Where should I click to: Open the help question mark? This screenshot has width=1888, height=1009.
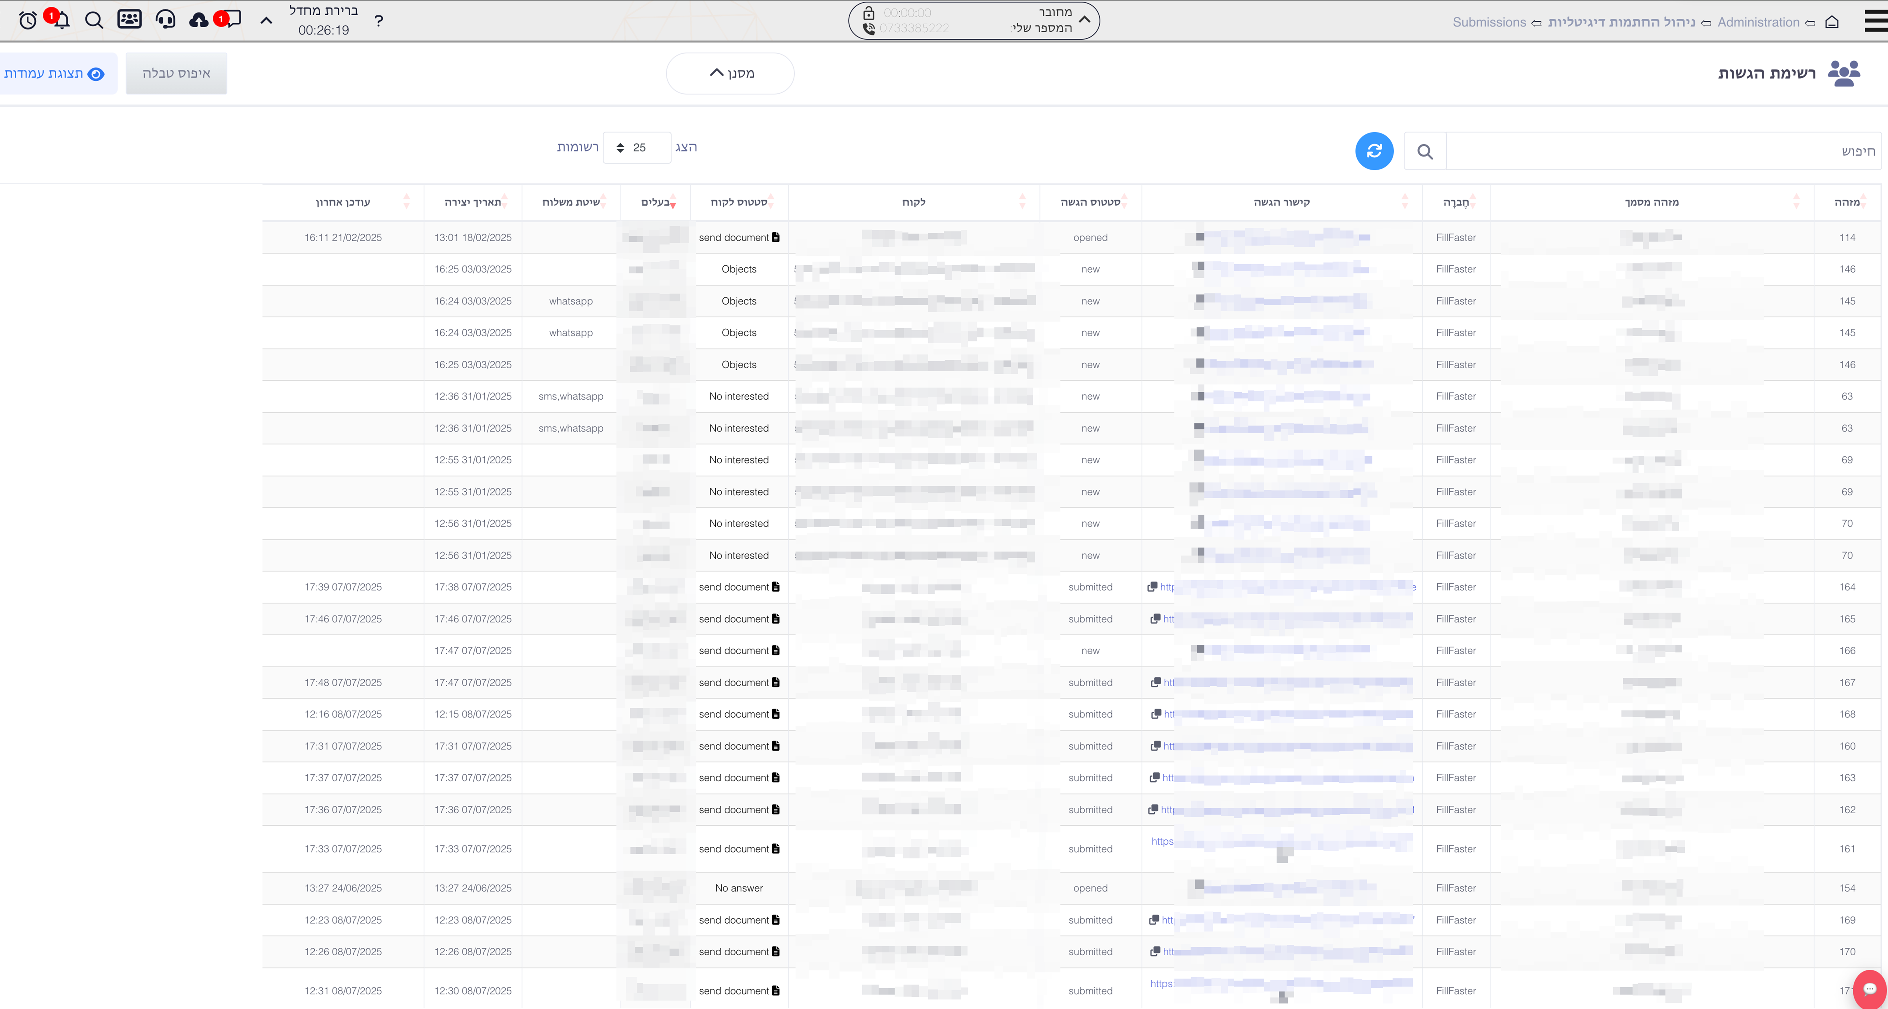pos(379,21)
